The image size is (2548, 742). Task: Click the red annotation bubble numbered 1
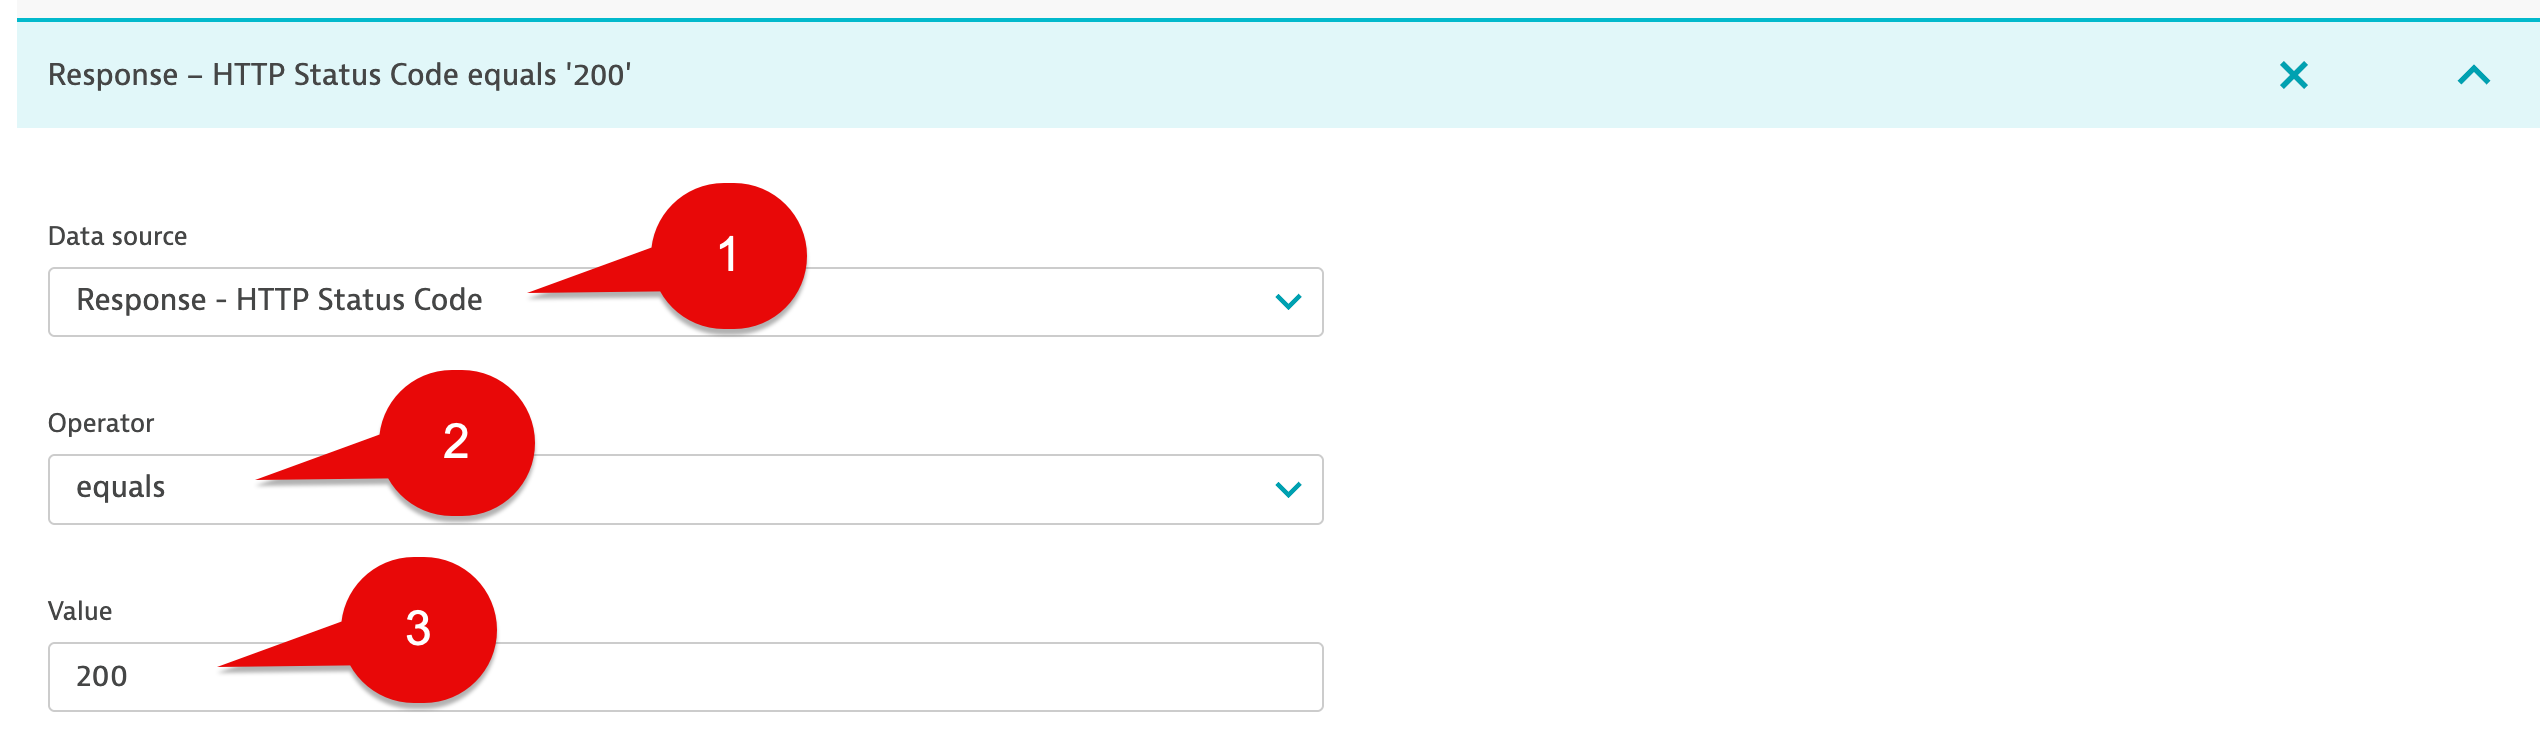click(729, 255)
